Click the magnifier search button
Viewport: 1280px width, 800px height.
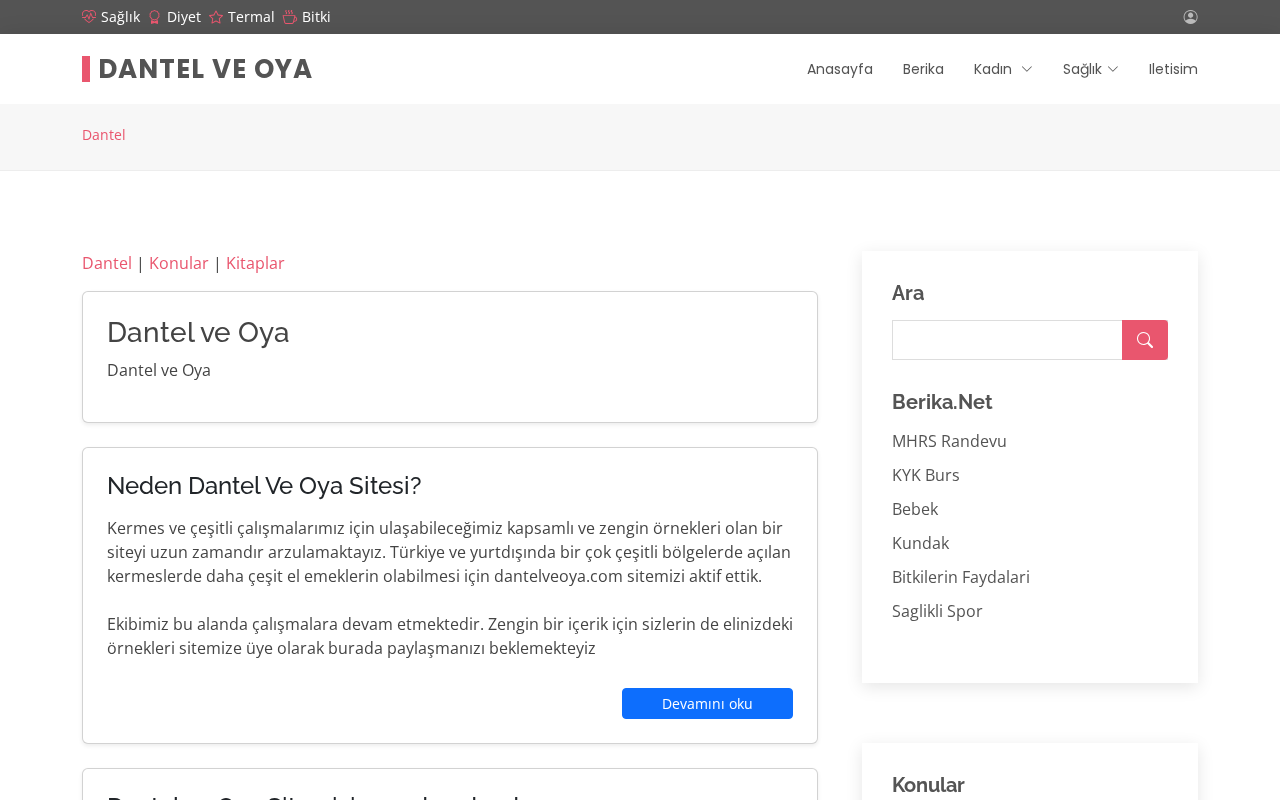(x=1145, y=340)
